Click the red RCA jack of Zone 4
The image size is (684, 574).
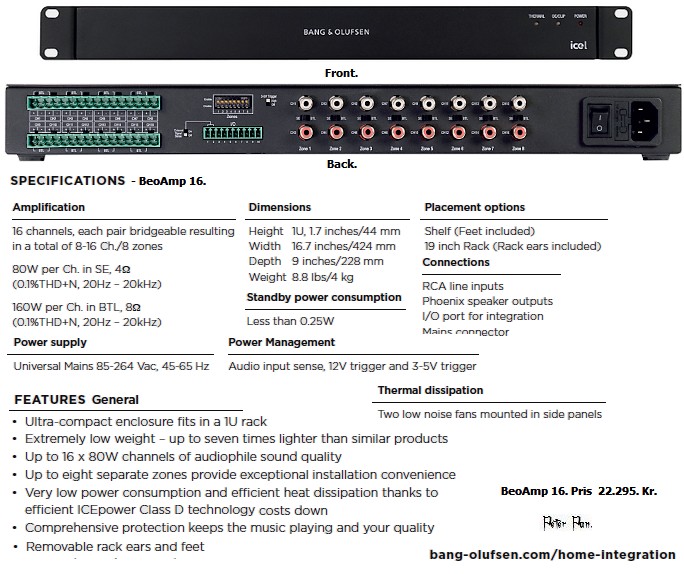pos(397,132)
